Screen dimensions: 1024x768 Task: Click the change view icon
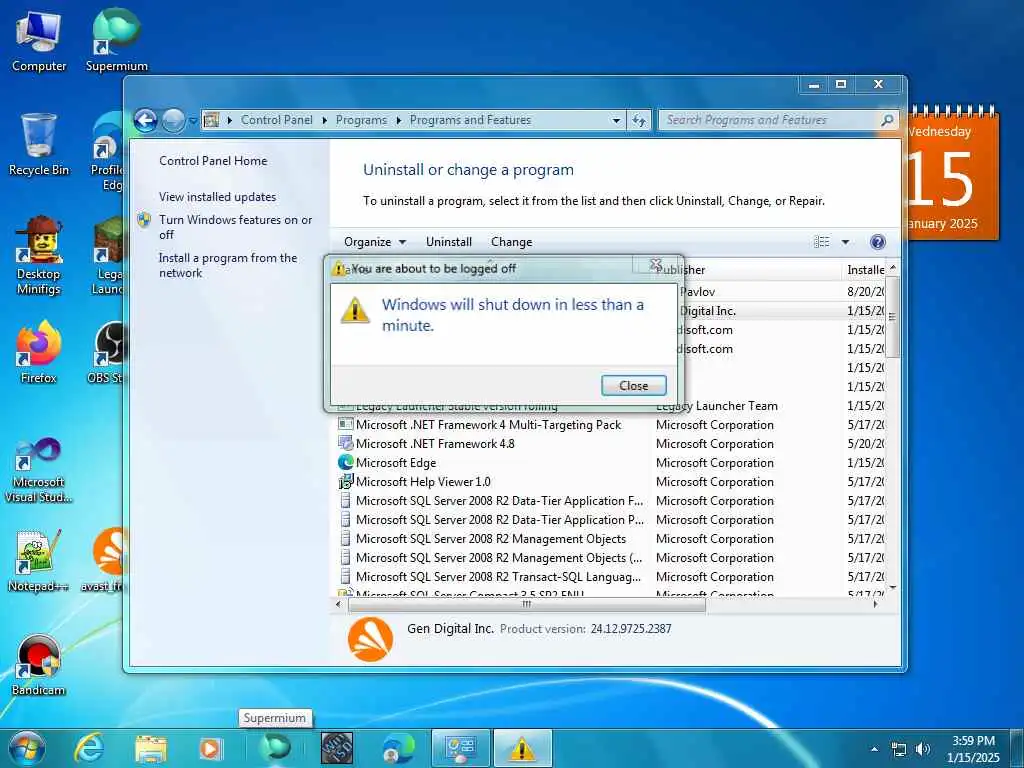[x=822, y=242]
